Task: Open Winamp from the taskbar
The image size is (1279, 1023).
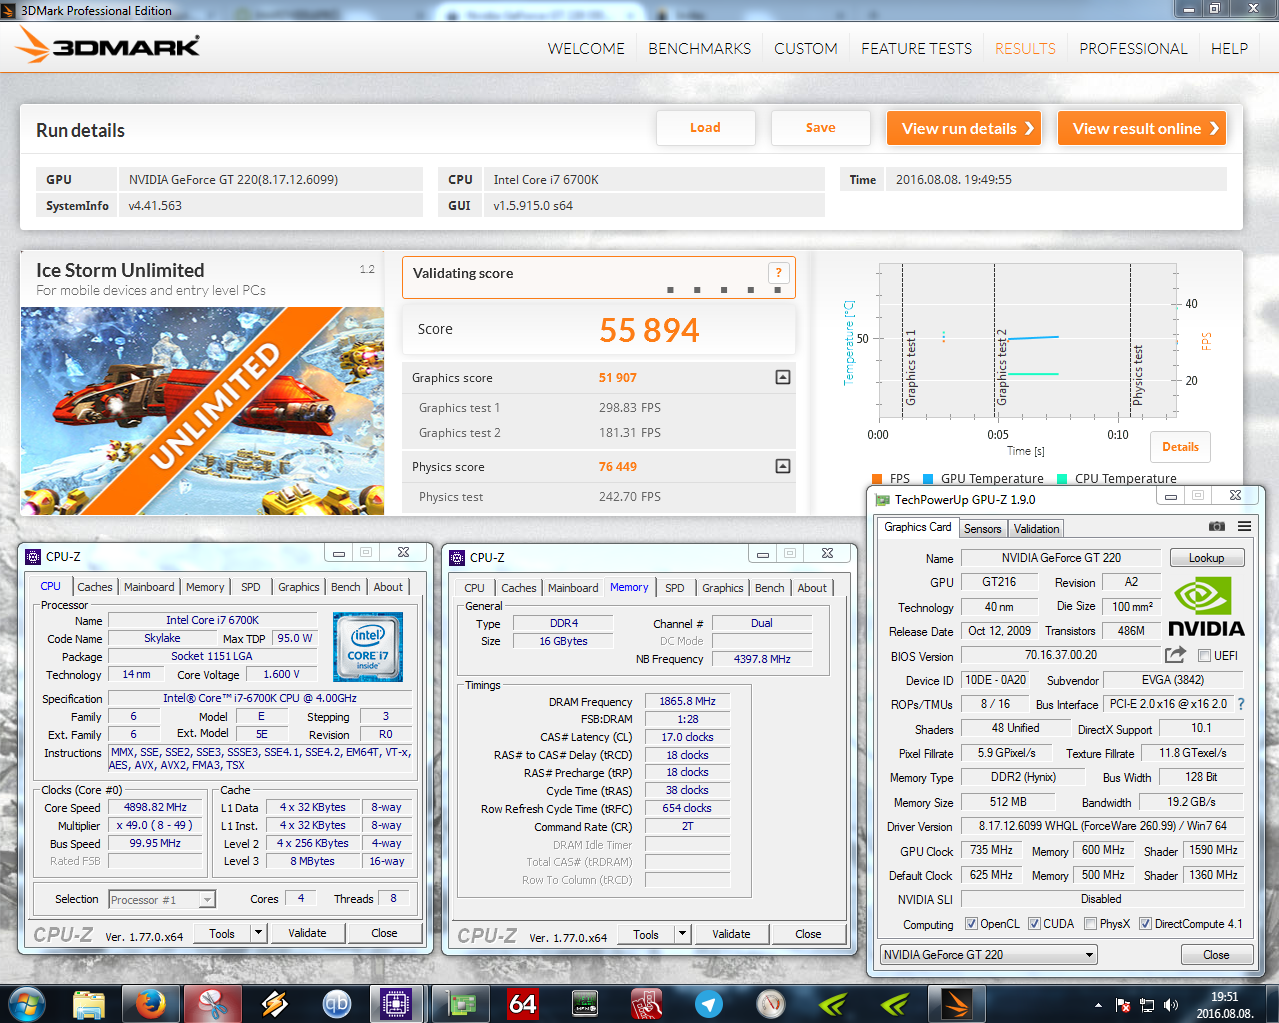Action: tap(275, 1003)
